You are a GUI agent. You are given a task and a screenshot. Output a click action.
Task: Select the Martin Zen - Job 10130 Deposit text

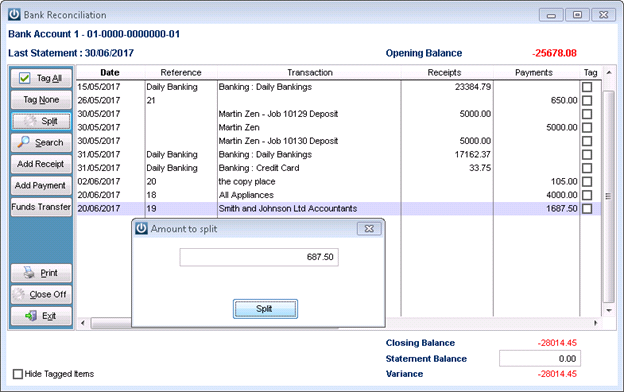point(278,141)
